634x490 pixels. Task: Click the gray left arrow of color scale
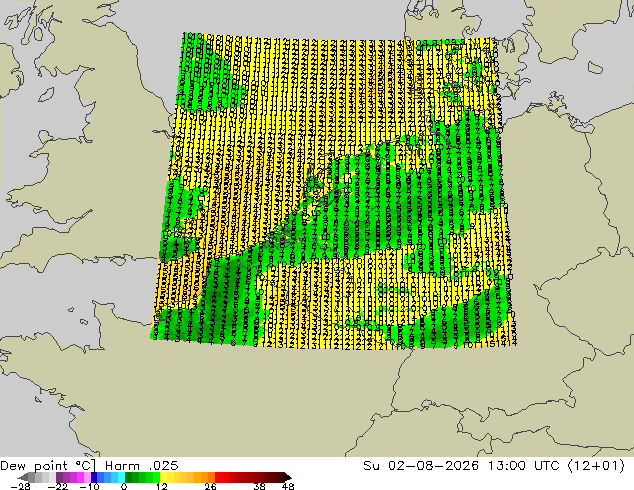coord(23,477)
